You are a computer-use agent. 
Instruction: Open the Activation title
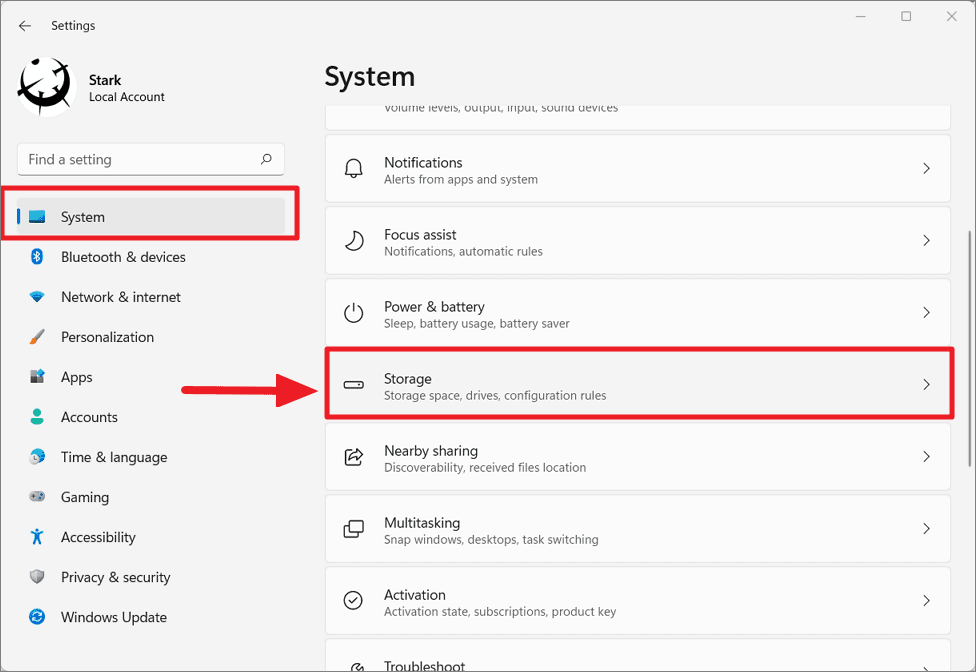(415, 595)
